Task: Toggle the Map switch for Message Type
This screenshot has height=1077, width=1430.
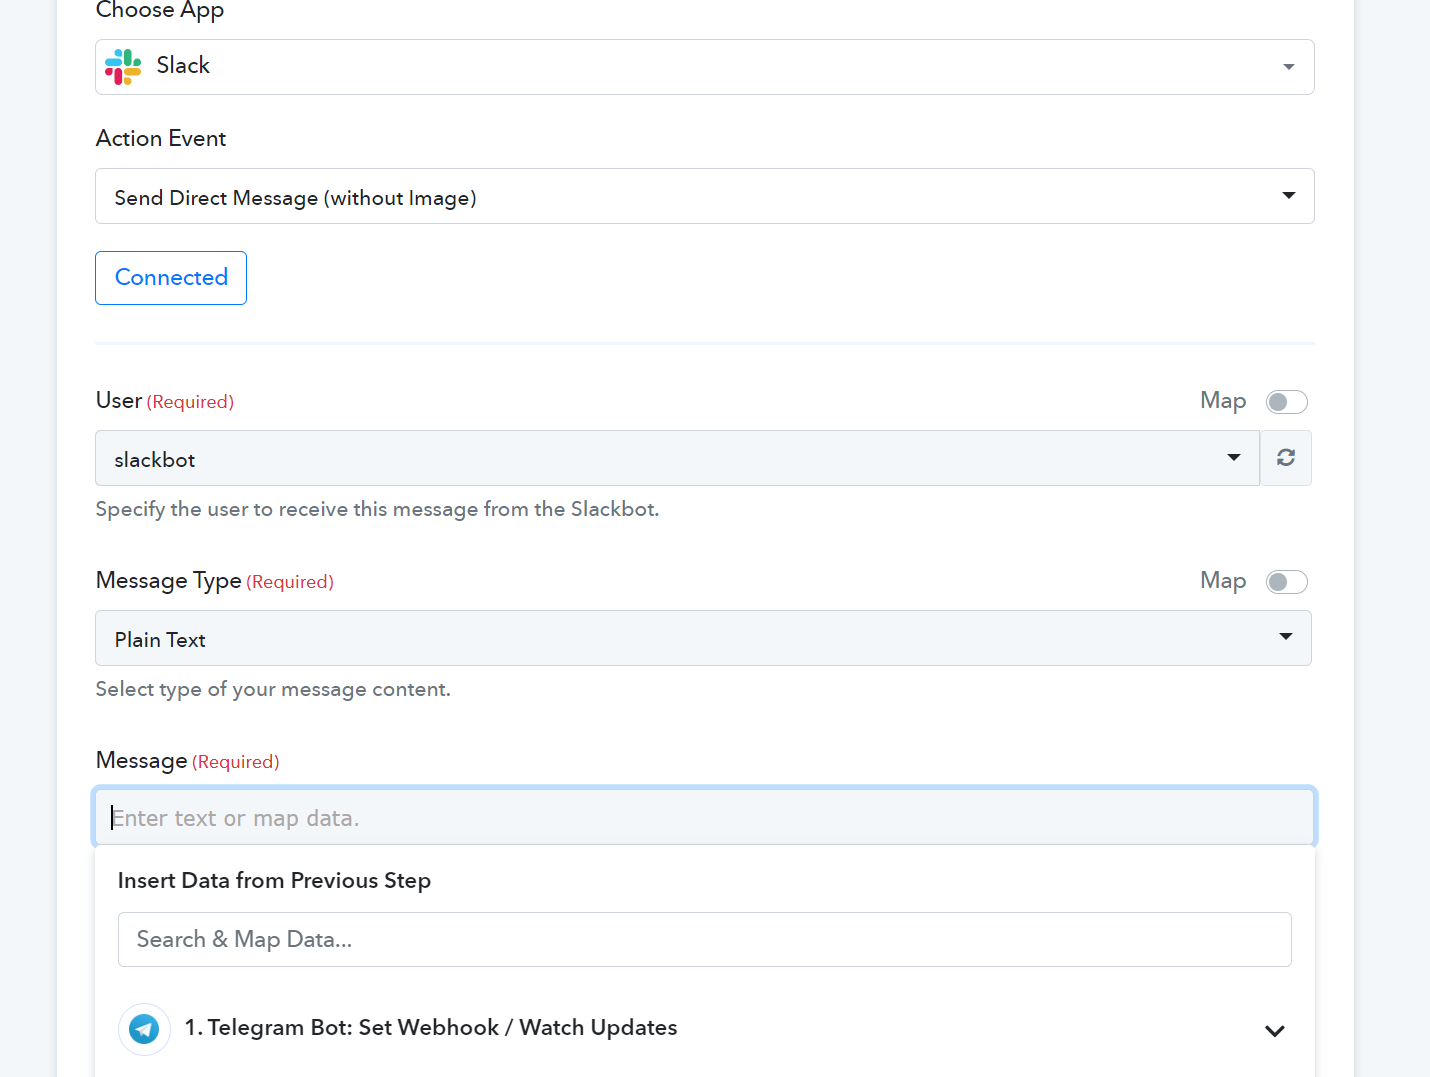Action: coord(1286,582)
